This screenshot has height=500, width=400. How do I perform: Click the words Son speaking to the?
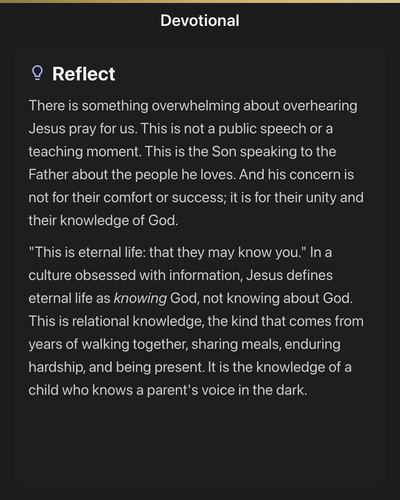(274, 152)
